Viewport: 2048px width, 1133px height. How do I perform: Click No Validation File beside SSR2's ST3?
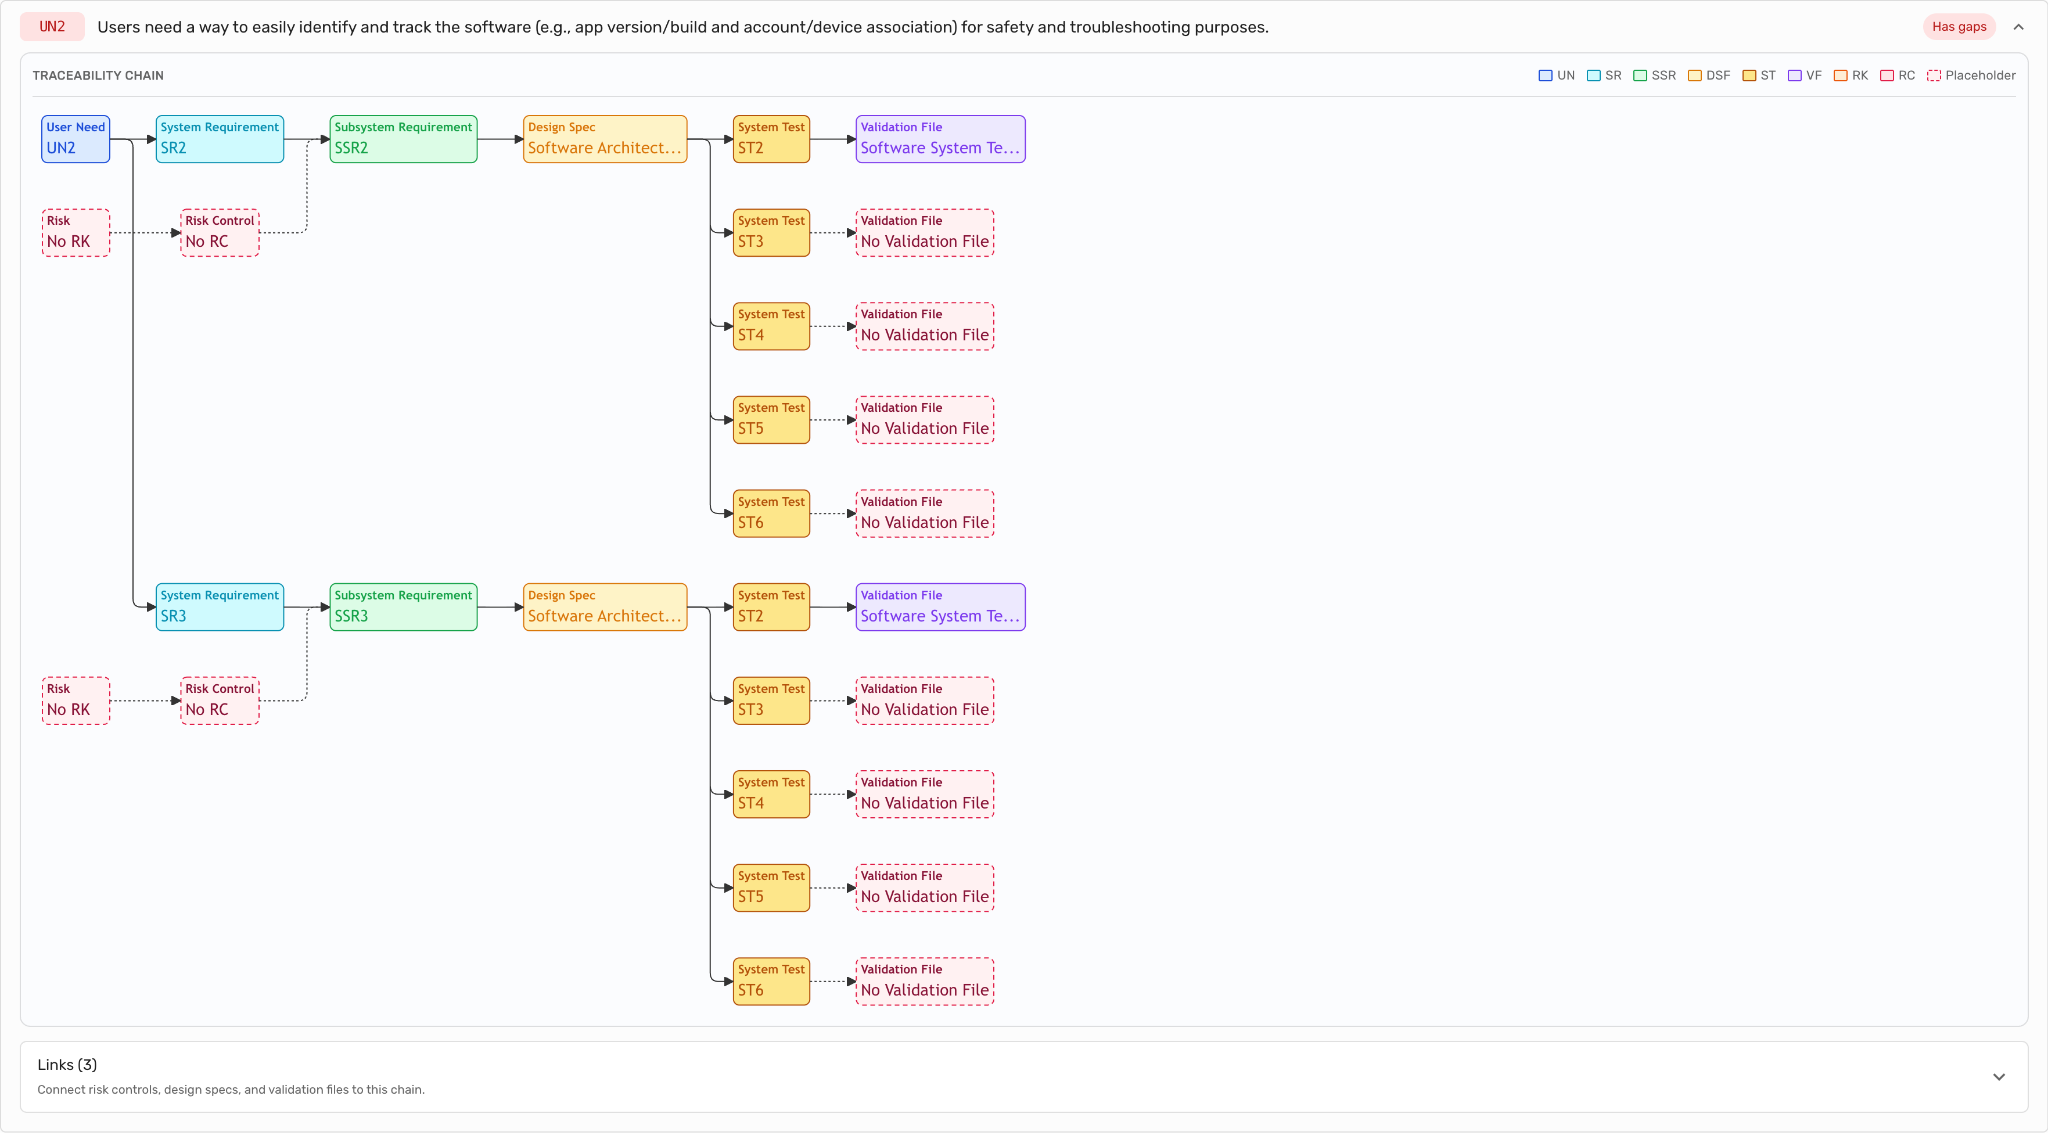[x=925, y=233]
